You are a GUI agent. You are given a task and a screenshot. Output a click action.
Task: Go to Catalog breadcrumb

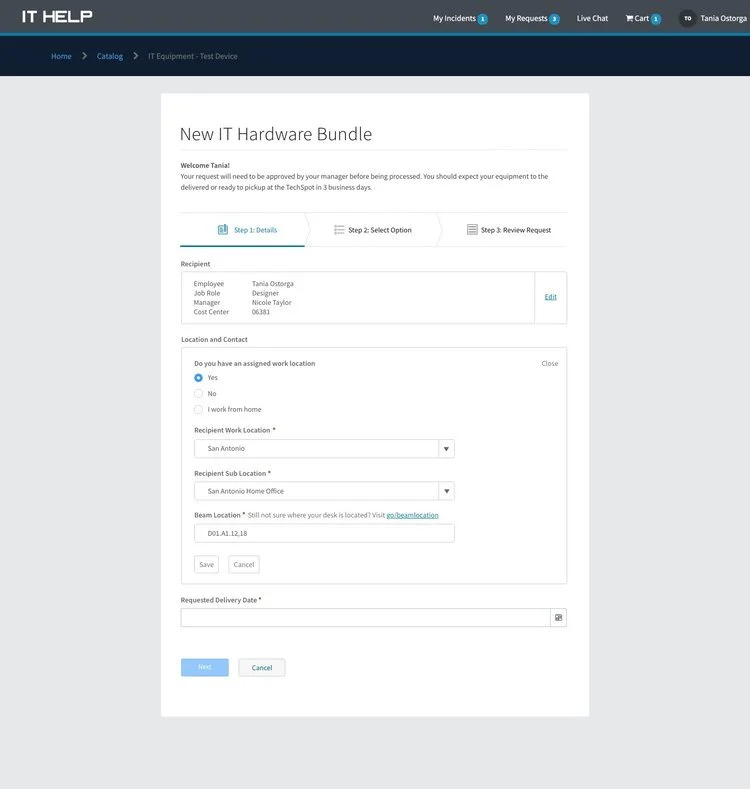[110, 56]
